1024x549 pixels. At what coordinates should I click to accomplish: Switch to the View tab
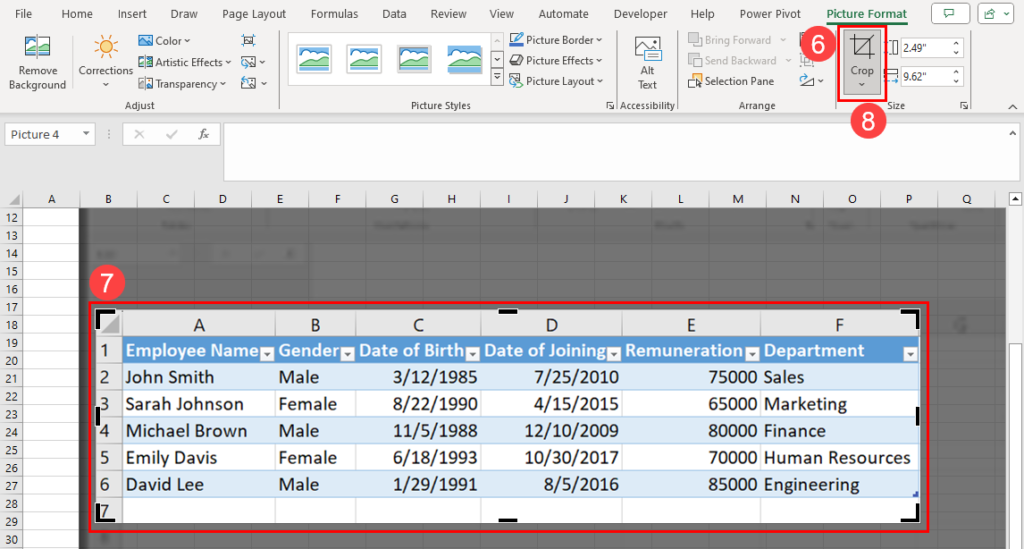(502, 14)
